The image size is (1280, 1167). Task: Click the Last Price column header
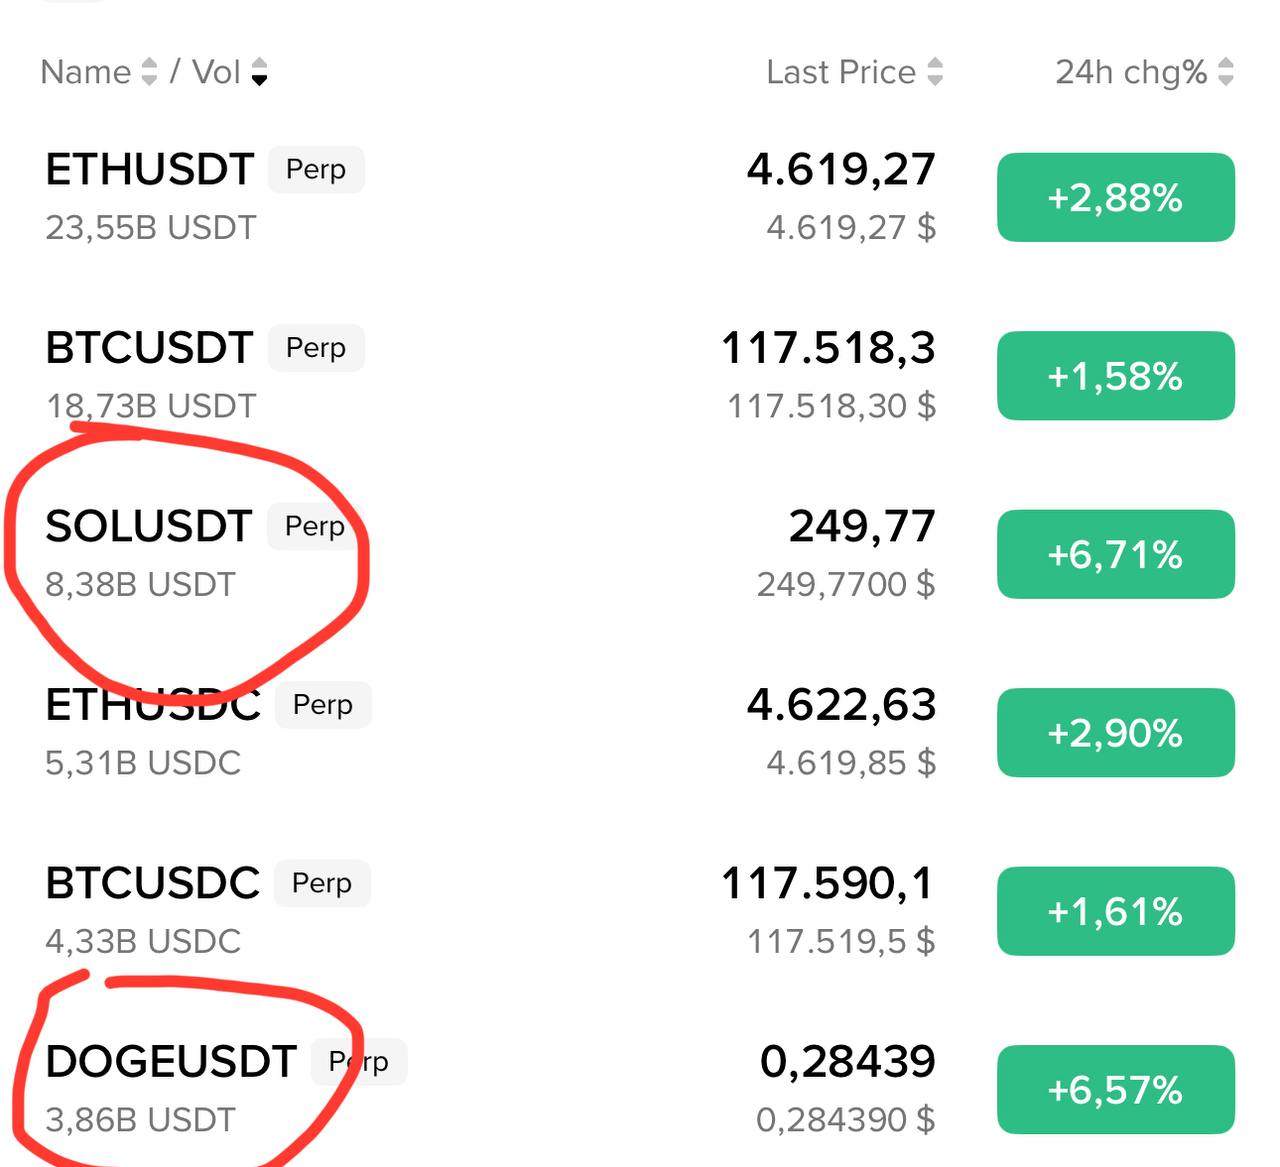(841, 72)
